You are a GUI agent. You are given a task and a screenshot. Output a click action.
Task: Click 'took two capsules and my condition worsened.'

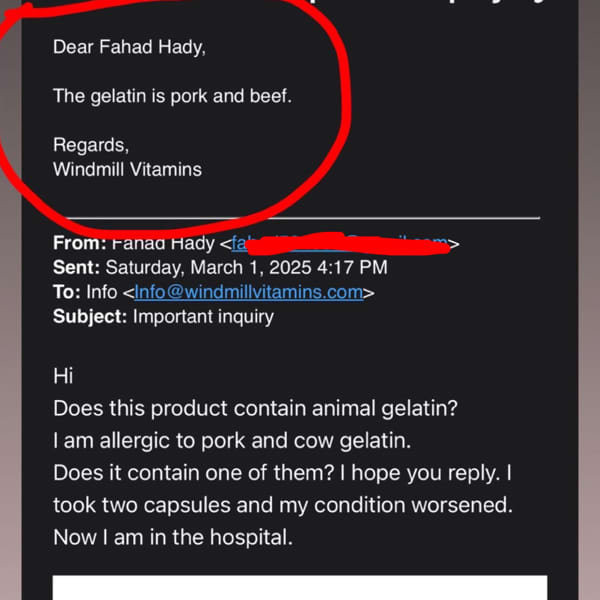[283, 505]
